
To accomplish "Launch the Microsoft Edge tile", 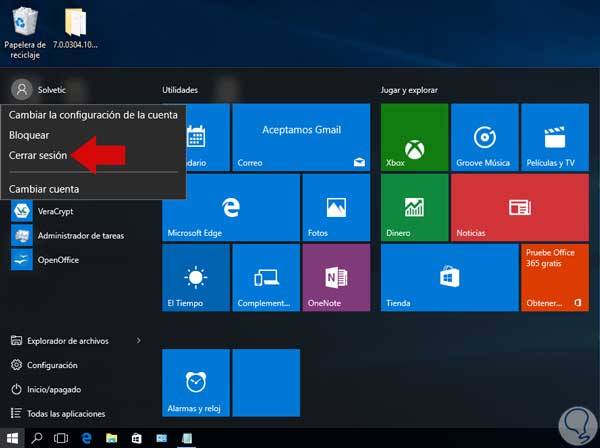I will [231, 208].
